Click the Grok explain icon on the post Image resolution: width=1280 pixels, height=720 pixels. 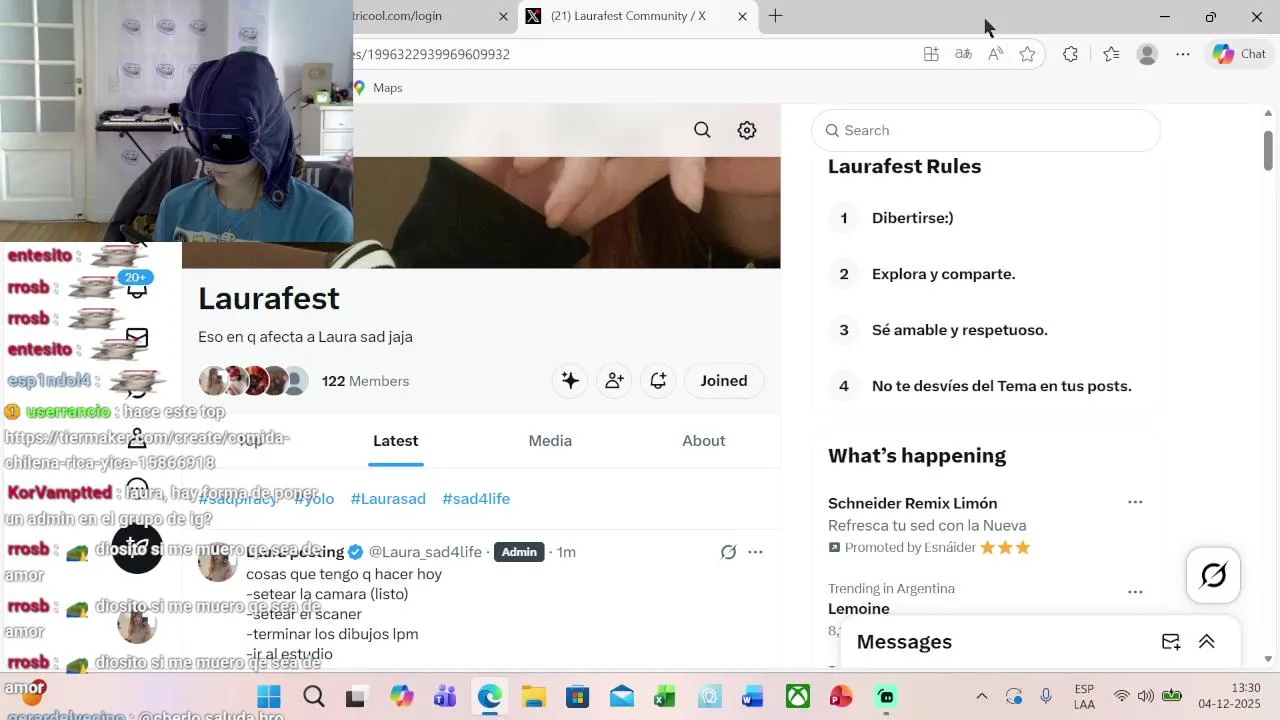(729, 552)
